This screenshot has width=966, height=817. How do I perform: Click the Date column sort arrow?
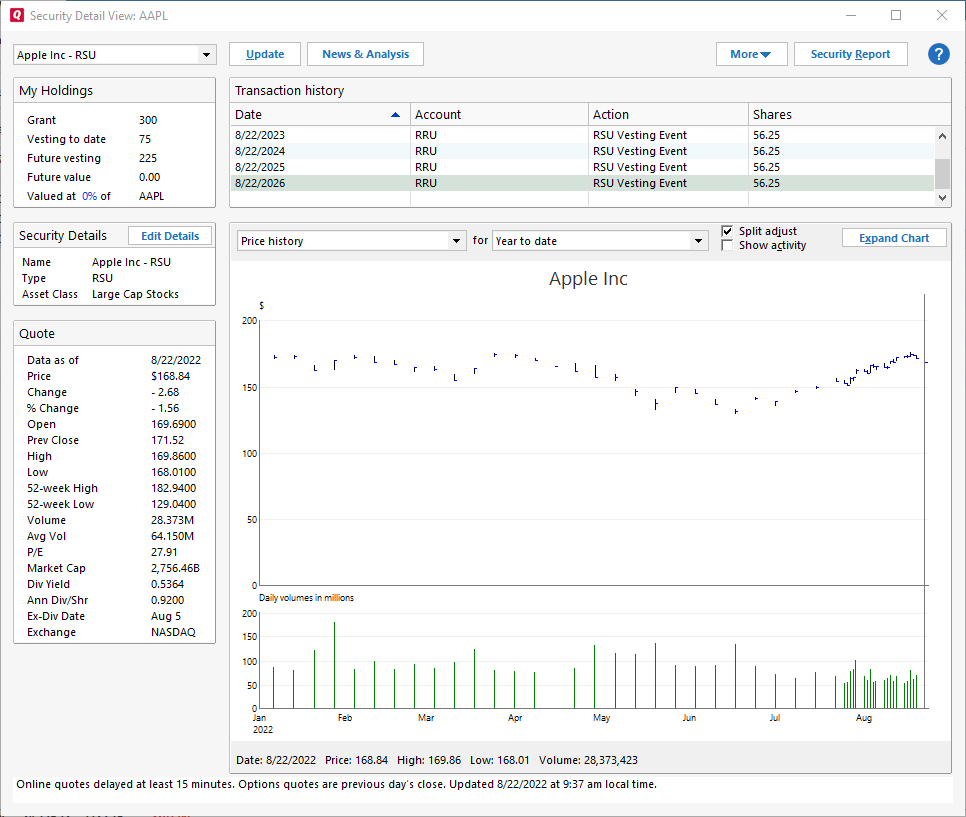396,115
